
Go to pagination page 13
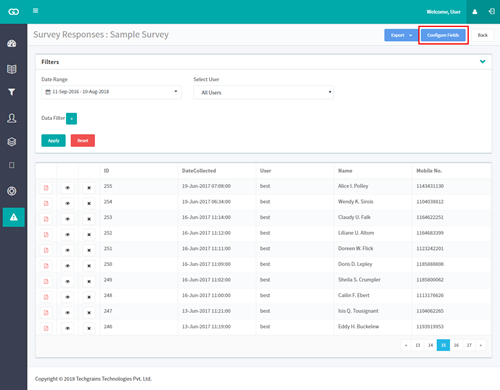click(418, 345)
